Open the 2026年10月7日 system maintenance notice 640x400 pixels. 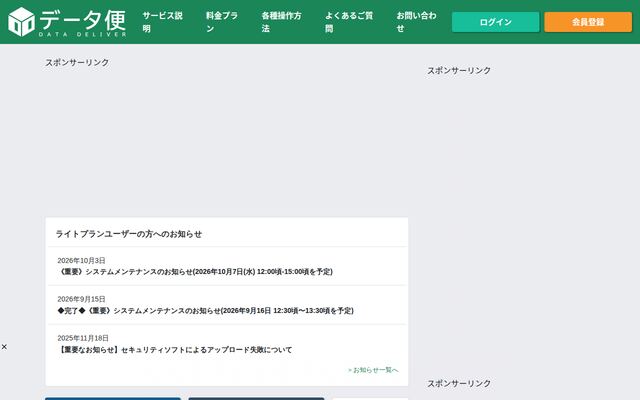(x=195, y=272)
